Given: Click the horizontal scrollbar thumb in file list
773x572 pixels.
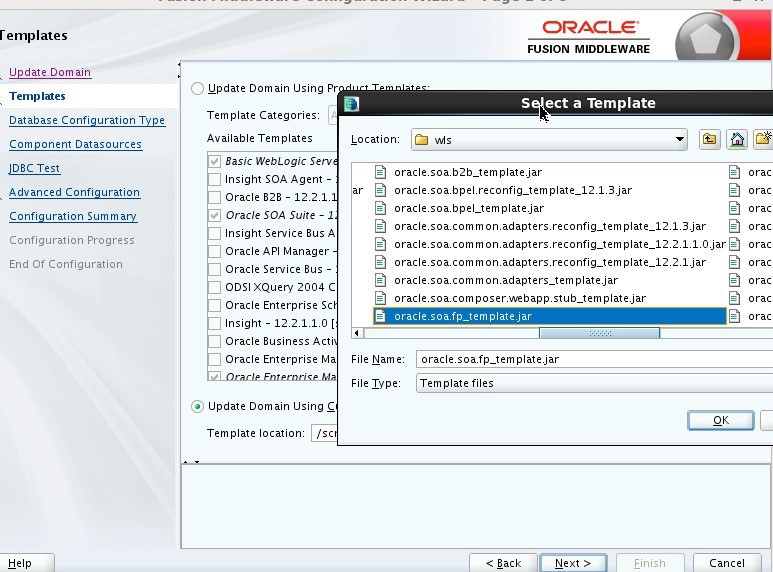Looking at the screenshot, I should pyautogui.click(x=599, y=333).
